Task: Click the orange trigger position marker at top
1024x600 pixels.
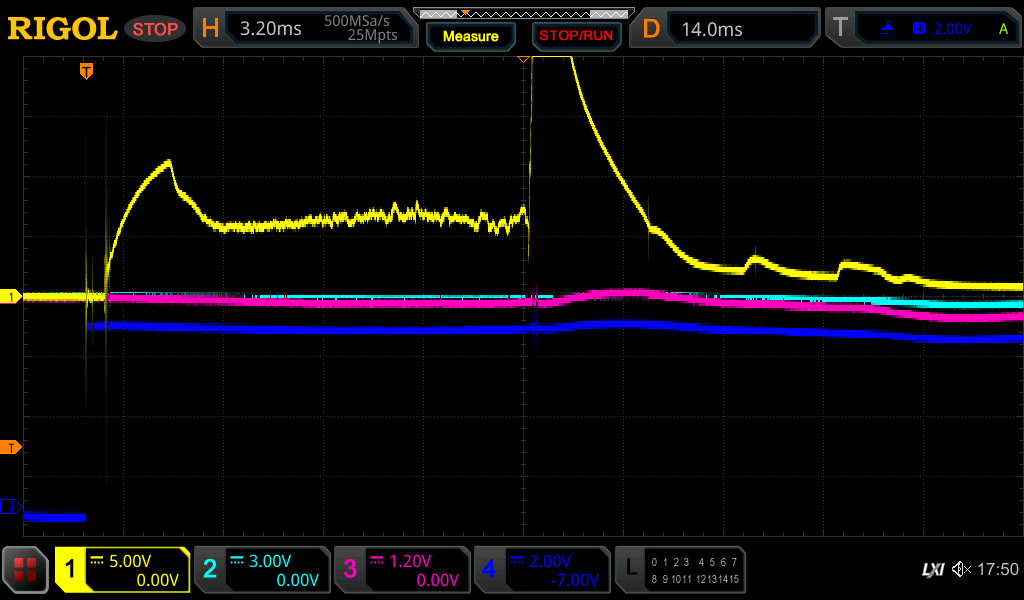Action: coord(87,71)
